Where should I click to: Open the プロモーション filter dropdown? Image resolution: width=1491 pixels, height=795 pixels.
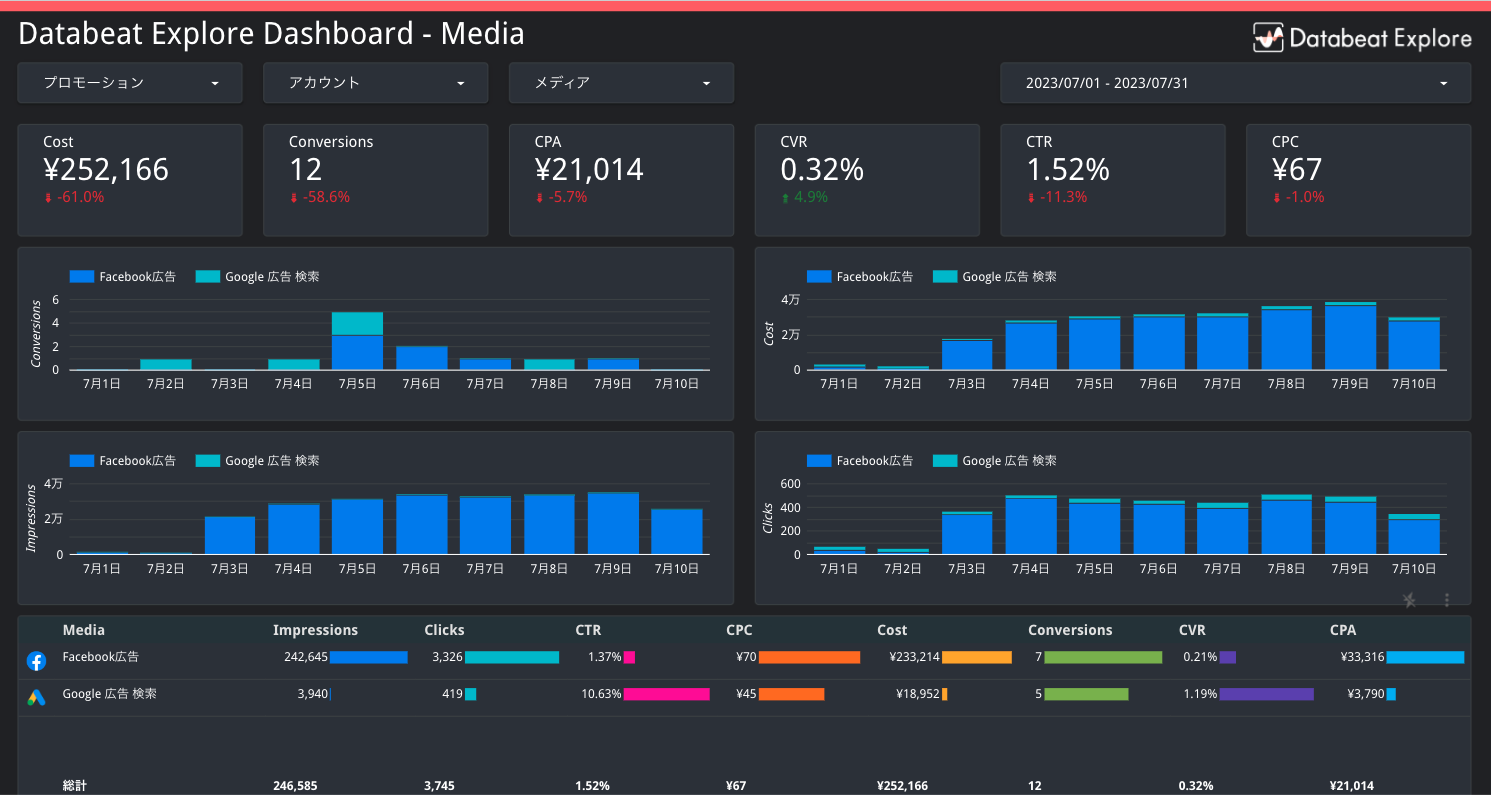pos(130,83)
